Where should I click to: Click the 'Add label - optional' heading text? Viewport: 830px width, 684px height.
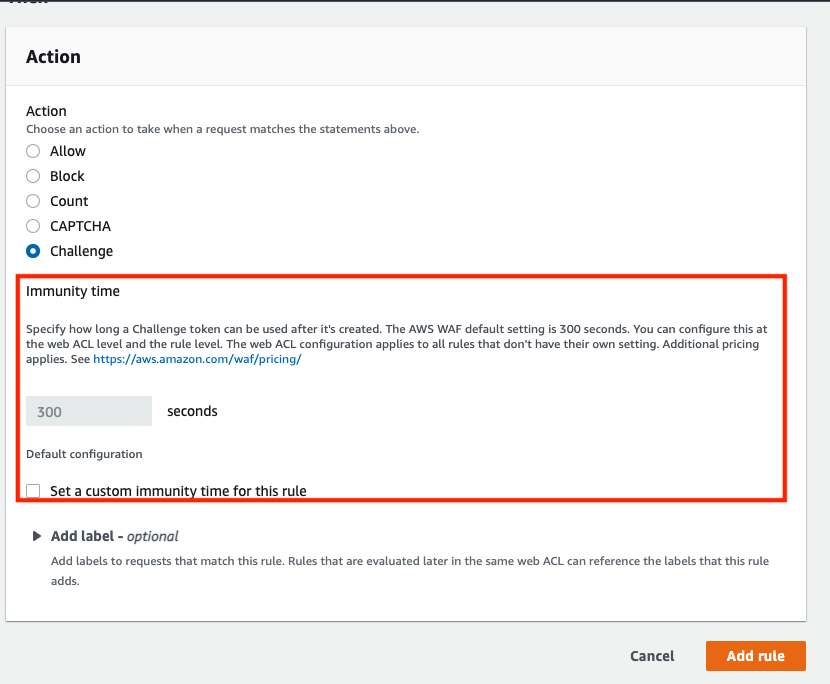point(114,536)
